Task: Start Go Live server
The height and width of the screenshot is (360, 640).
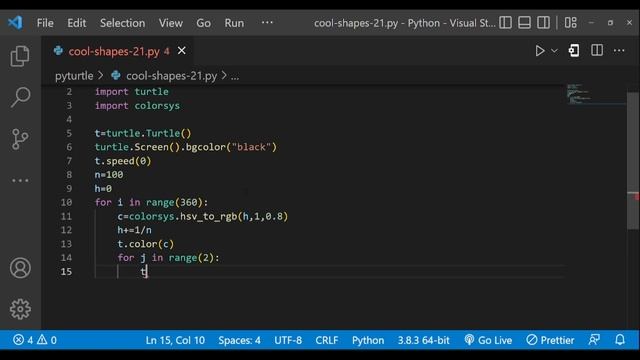Action: tap(488, 340)
